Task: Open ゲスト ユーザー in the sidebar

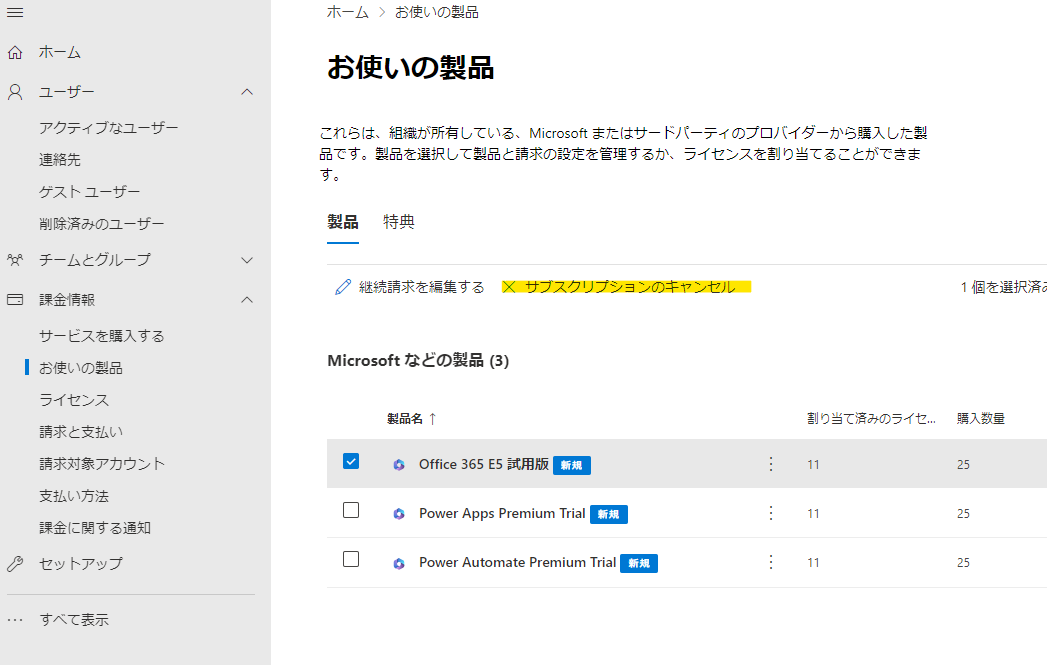Action: [89, 192]
